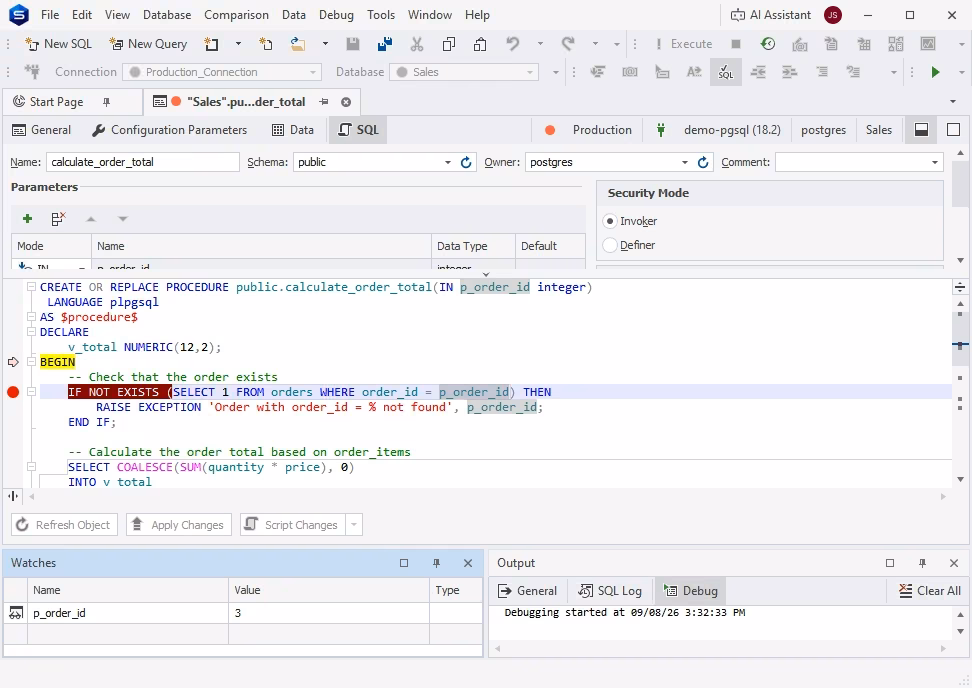Open the Undo history dropdown arrow
This screenshot has height=688, width=972.
[540, 44]
